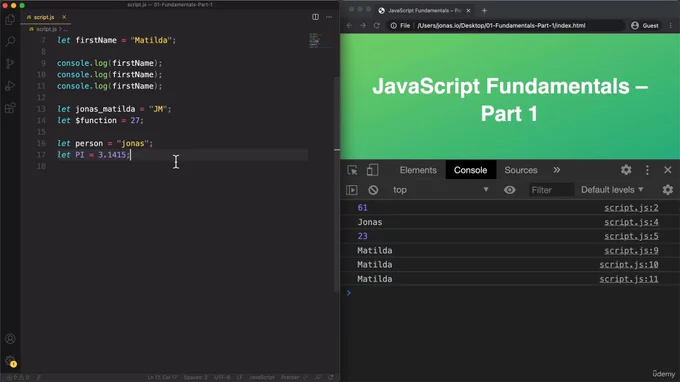Screen dimensions: 680x382
Task: Split the editor to the right
Action: (315, 17)
